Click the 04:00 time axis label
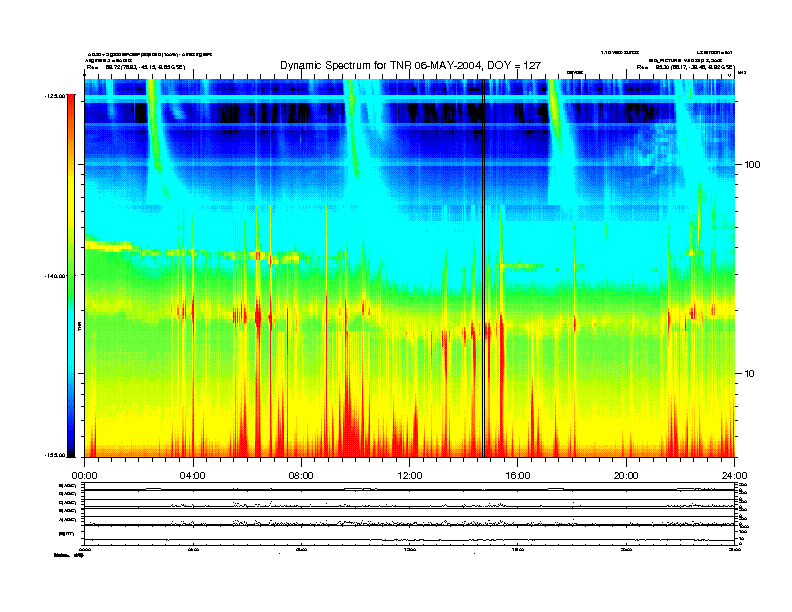 coord(193,476)
